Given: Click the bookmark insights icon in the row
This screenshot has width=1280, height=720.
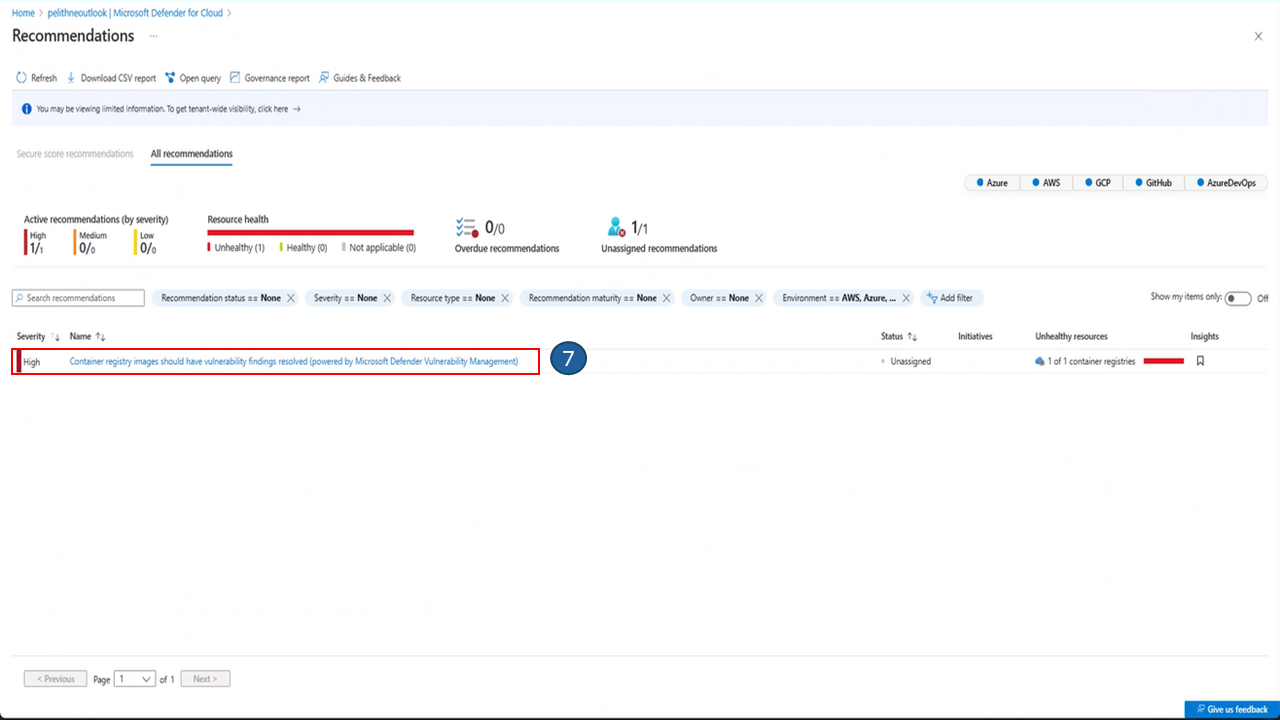Looking at the screenshot, I should pos(1200,361).
